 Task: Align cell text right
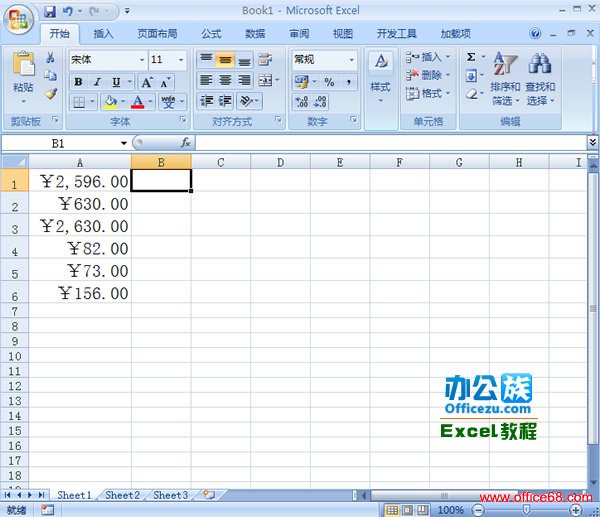point(244,80)
